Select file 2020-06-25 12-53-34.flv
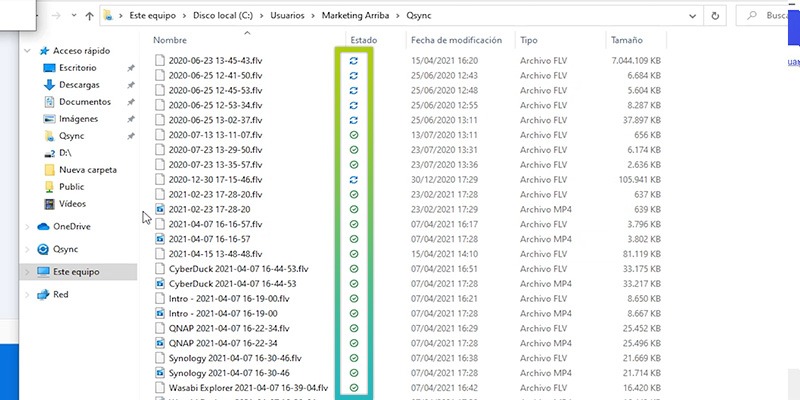This screenshot has height=400, width=800. click(215, 105)
